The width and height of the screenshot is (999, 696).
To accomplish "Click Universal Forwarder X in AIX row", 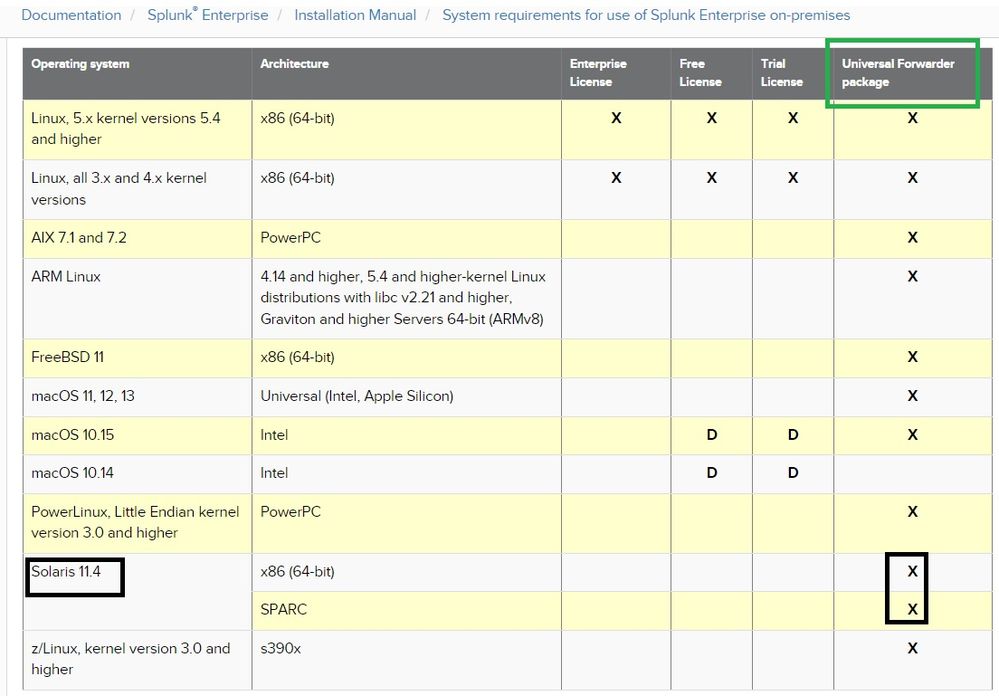I will click(912, 238).
